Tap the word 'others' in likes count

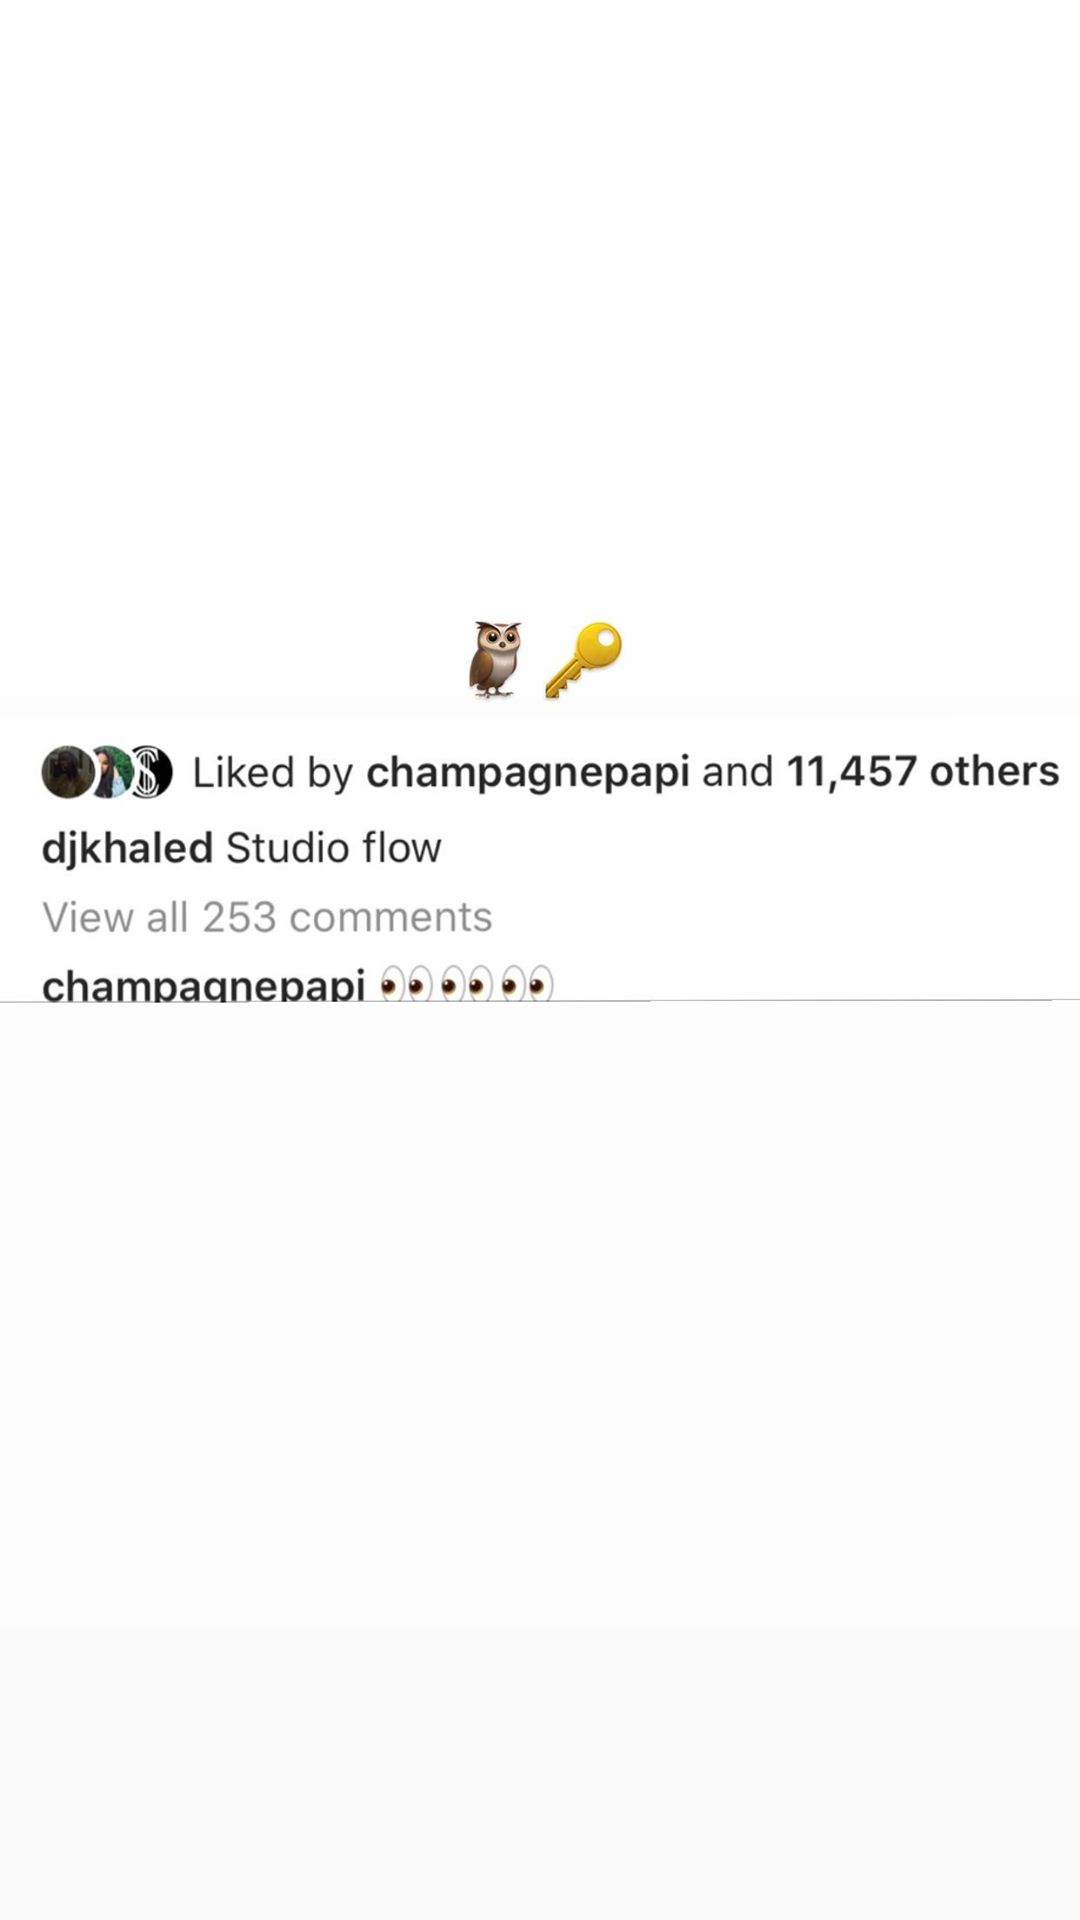click(x=994, y=771)
